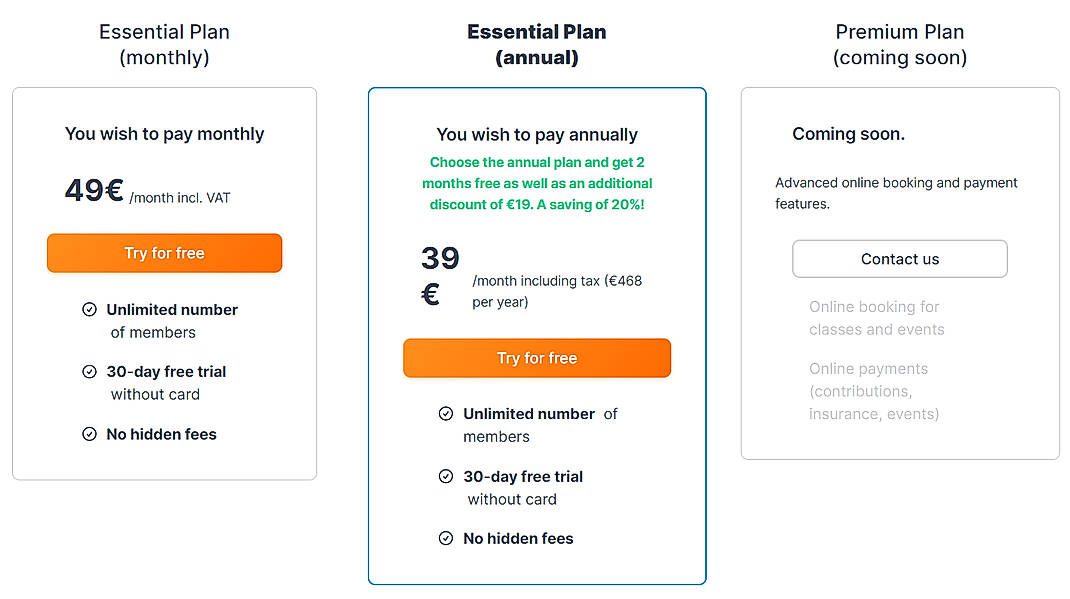Select the Essential Plan (monthly) heading

coord(164,44)
